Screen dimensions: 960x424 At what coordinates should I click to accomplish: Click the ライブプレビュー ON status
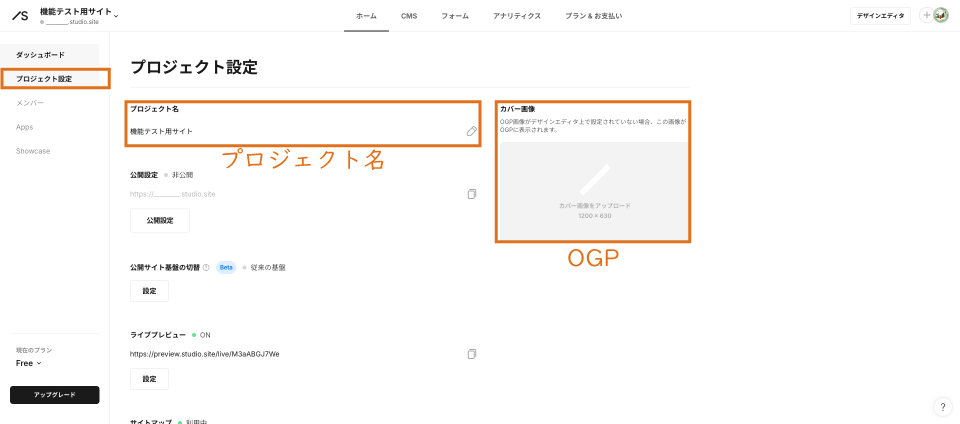[201, 335]
